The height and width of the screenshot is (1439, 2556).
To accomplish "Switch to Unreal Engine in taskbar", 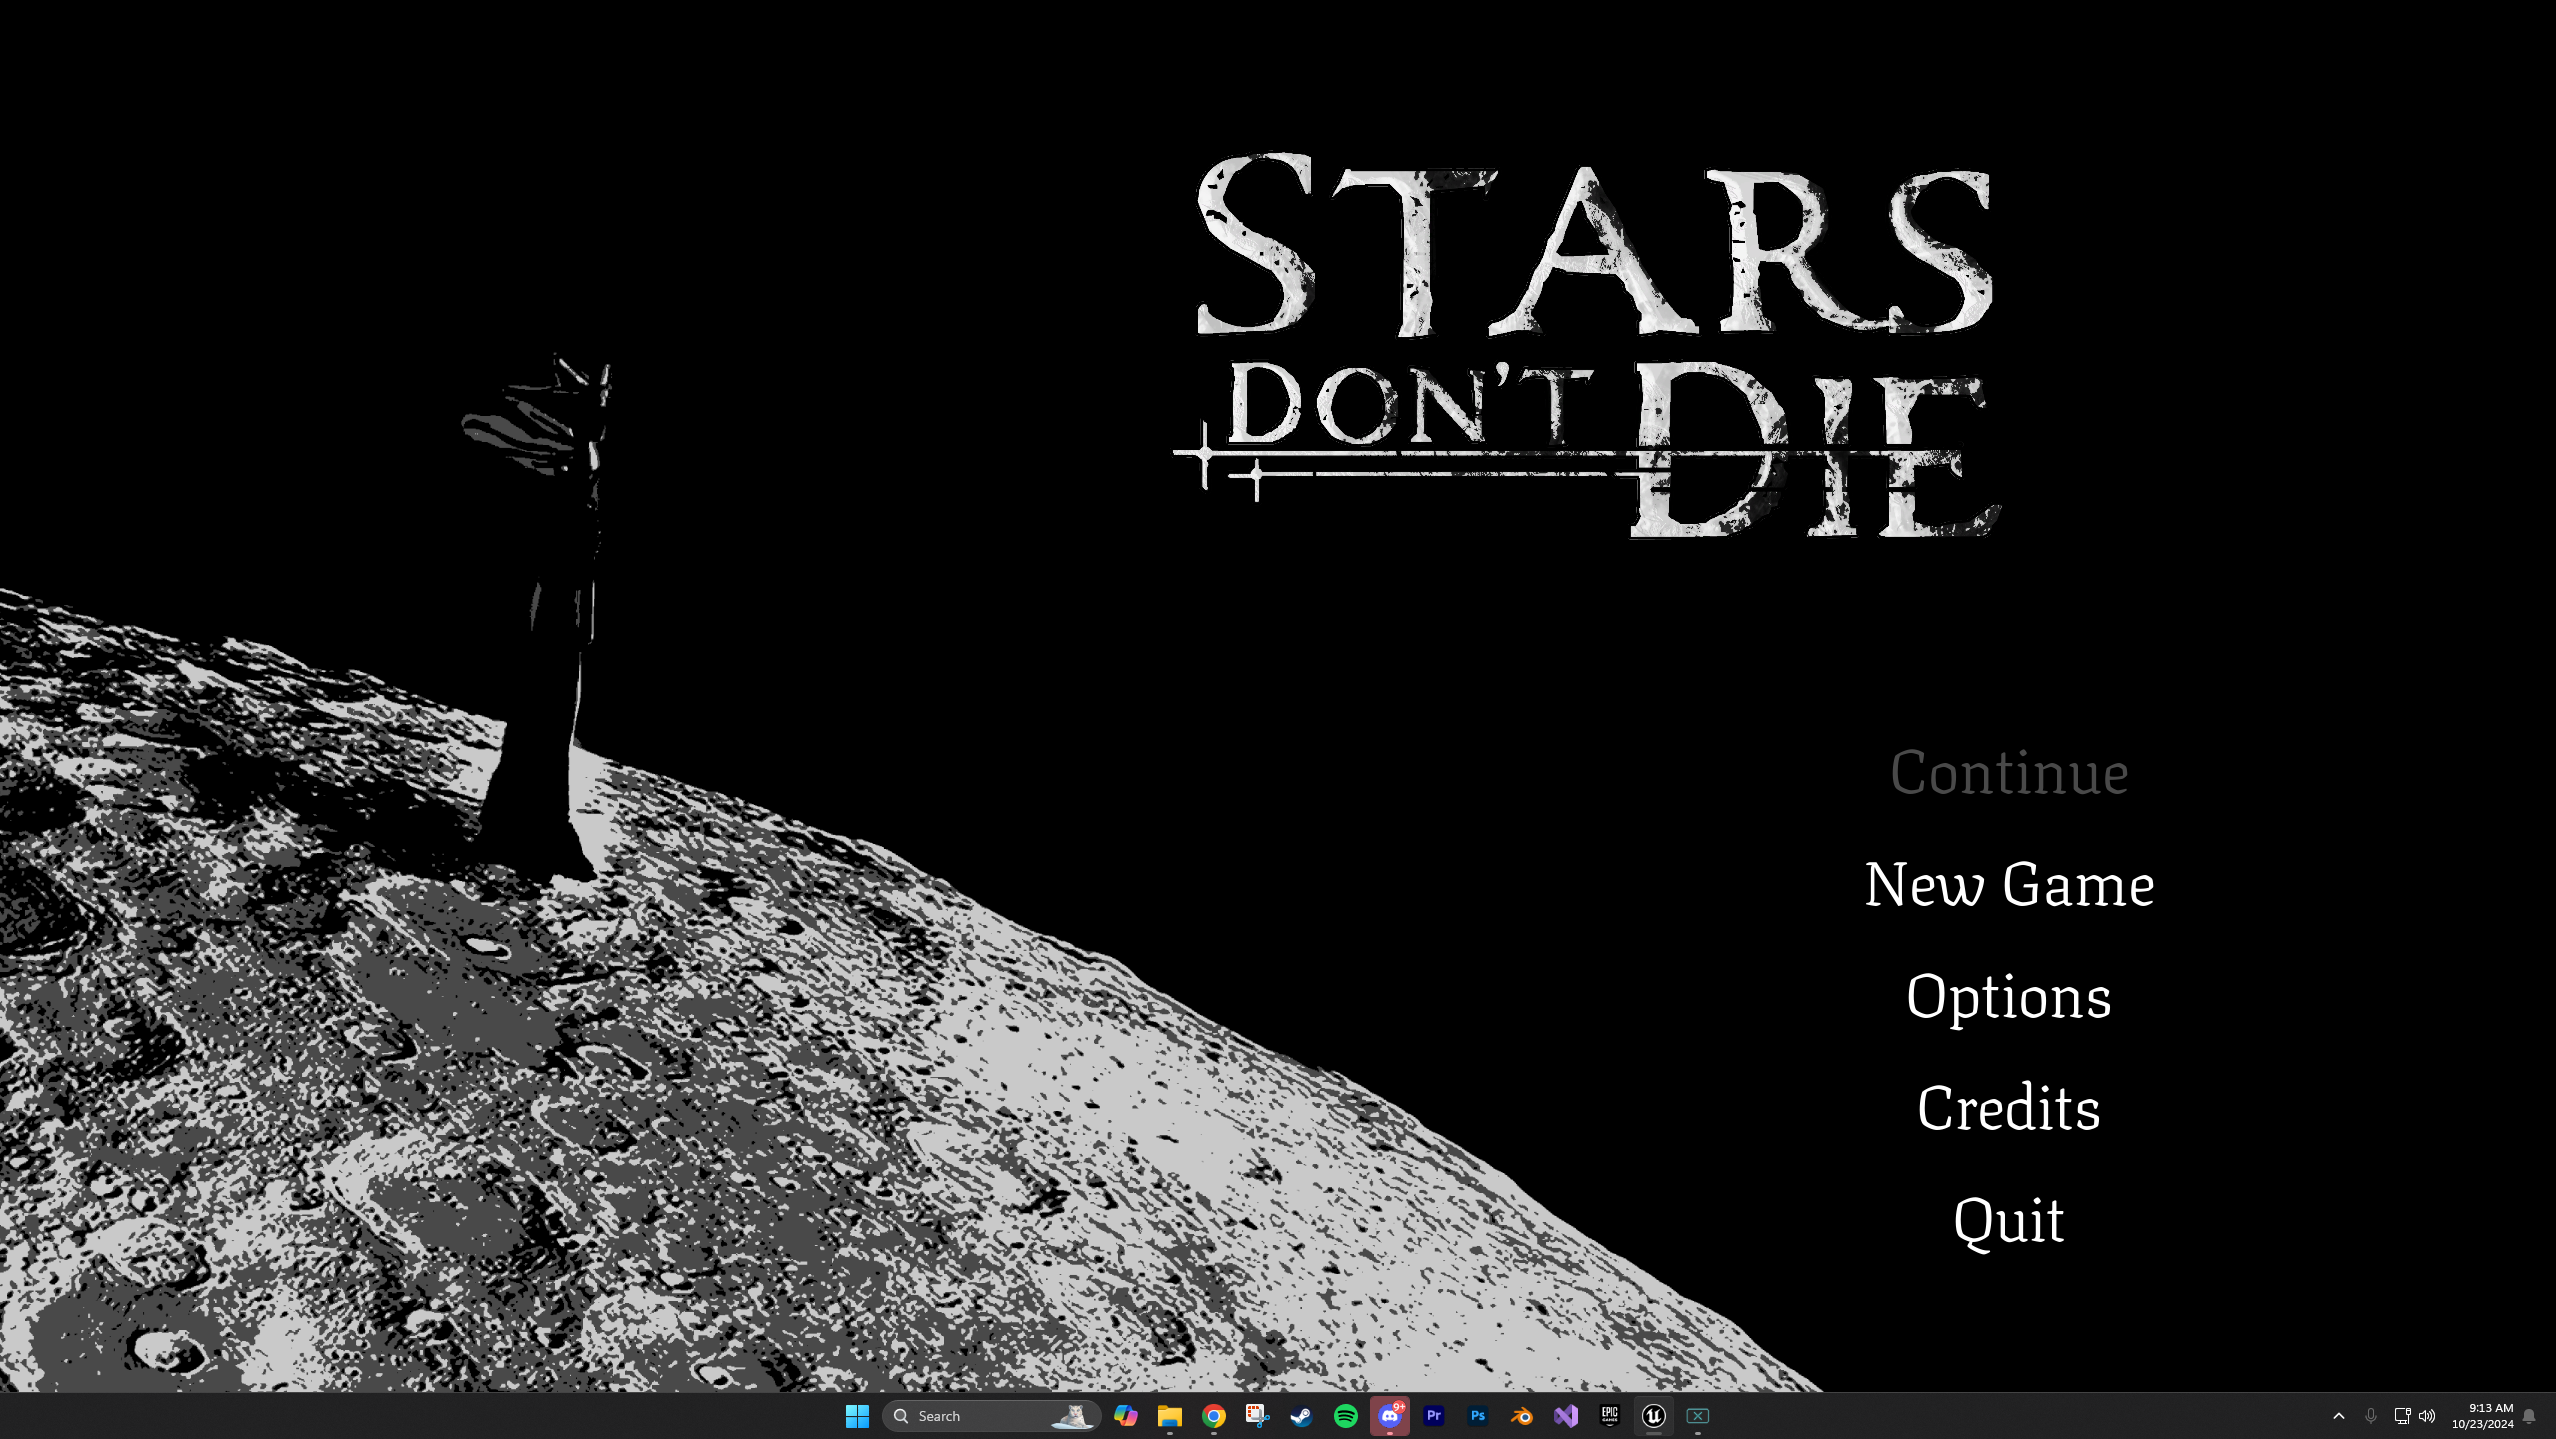I will coord(1653,1416).
